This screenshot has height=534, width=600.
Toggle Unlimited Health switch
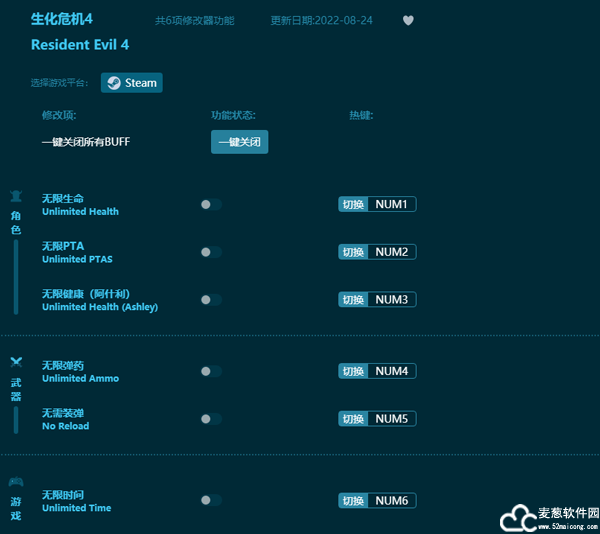pyautogui.click(x=211, y=205)
